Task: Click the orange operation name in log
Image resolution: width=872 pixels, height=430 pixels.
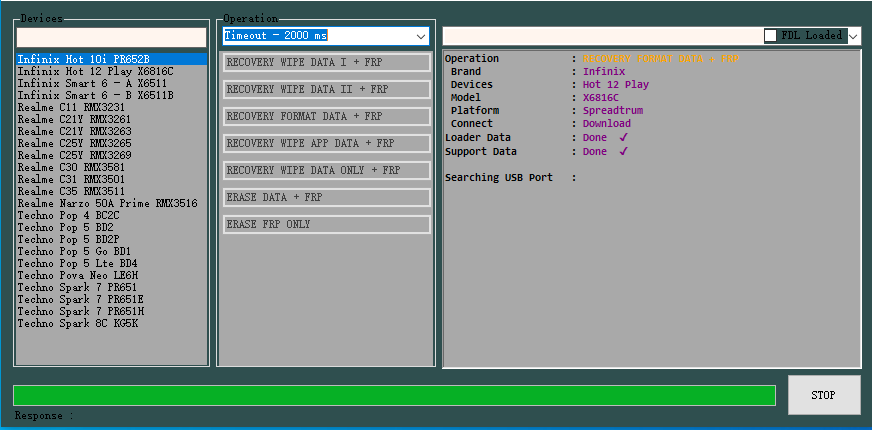Action: pos(661,58)
